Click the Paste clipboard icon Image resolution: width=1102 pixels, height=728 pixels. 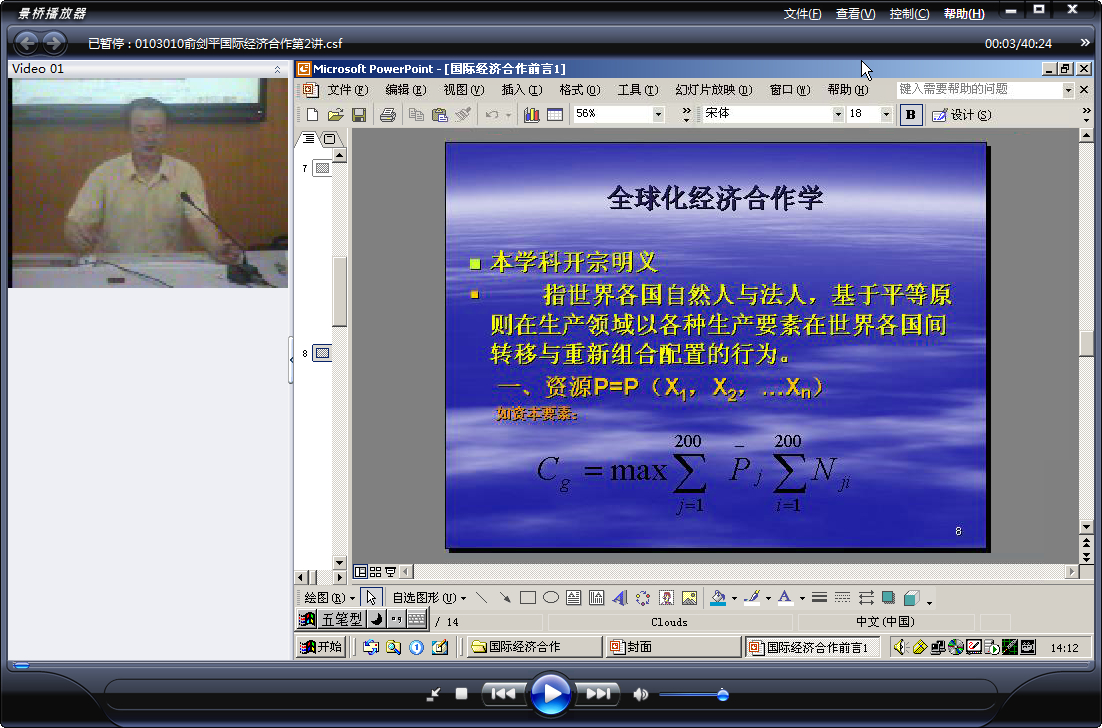click(x=439, y=115)
